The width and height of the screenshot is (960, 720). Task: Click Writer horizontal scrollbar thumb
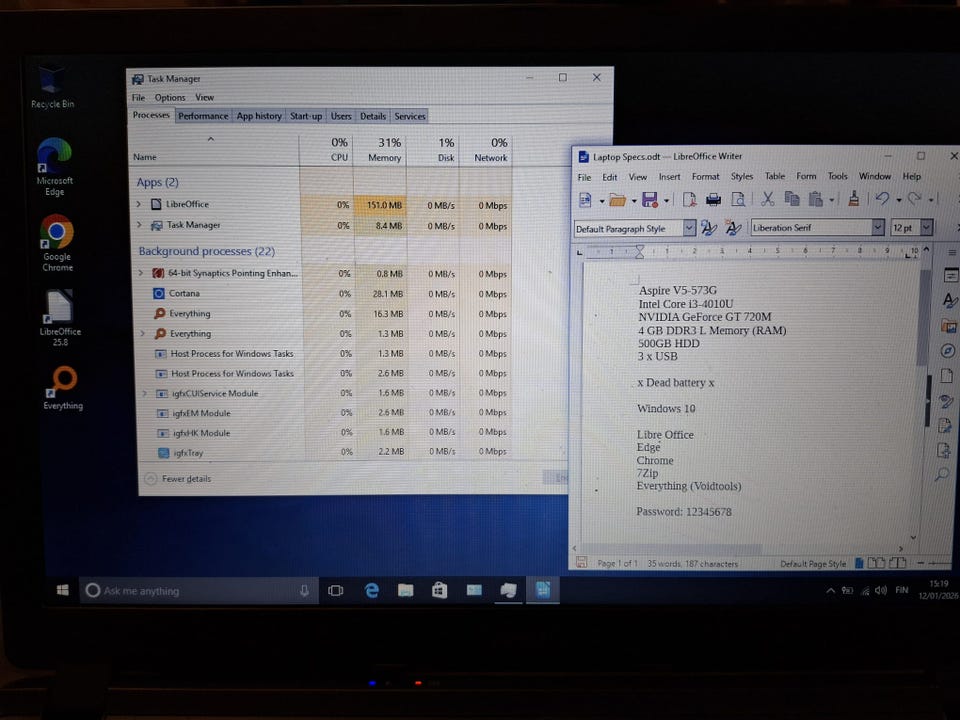pos(673,549)
